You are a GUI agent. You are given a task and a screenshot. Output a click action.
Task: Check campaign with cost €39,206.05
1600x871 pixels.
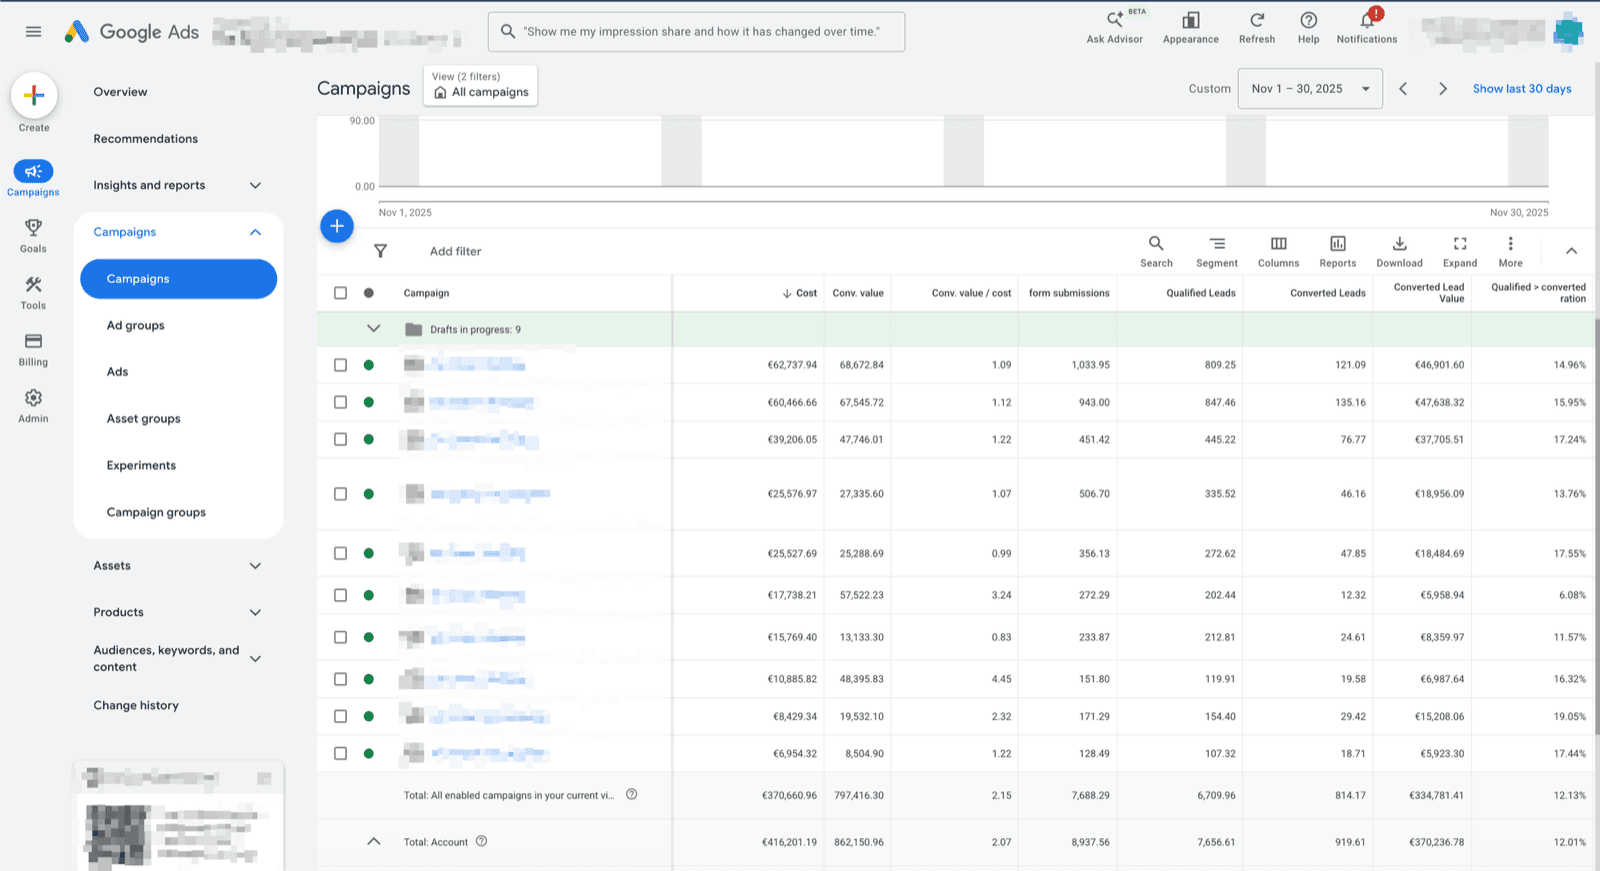(x=340, y=439)
